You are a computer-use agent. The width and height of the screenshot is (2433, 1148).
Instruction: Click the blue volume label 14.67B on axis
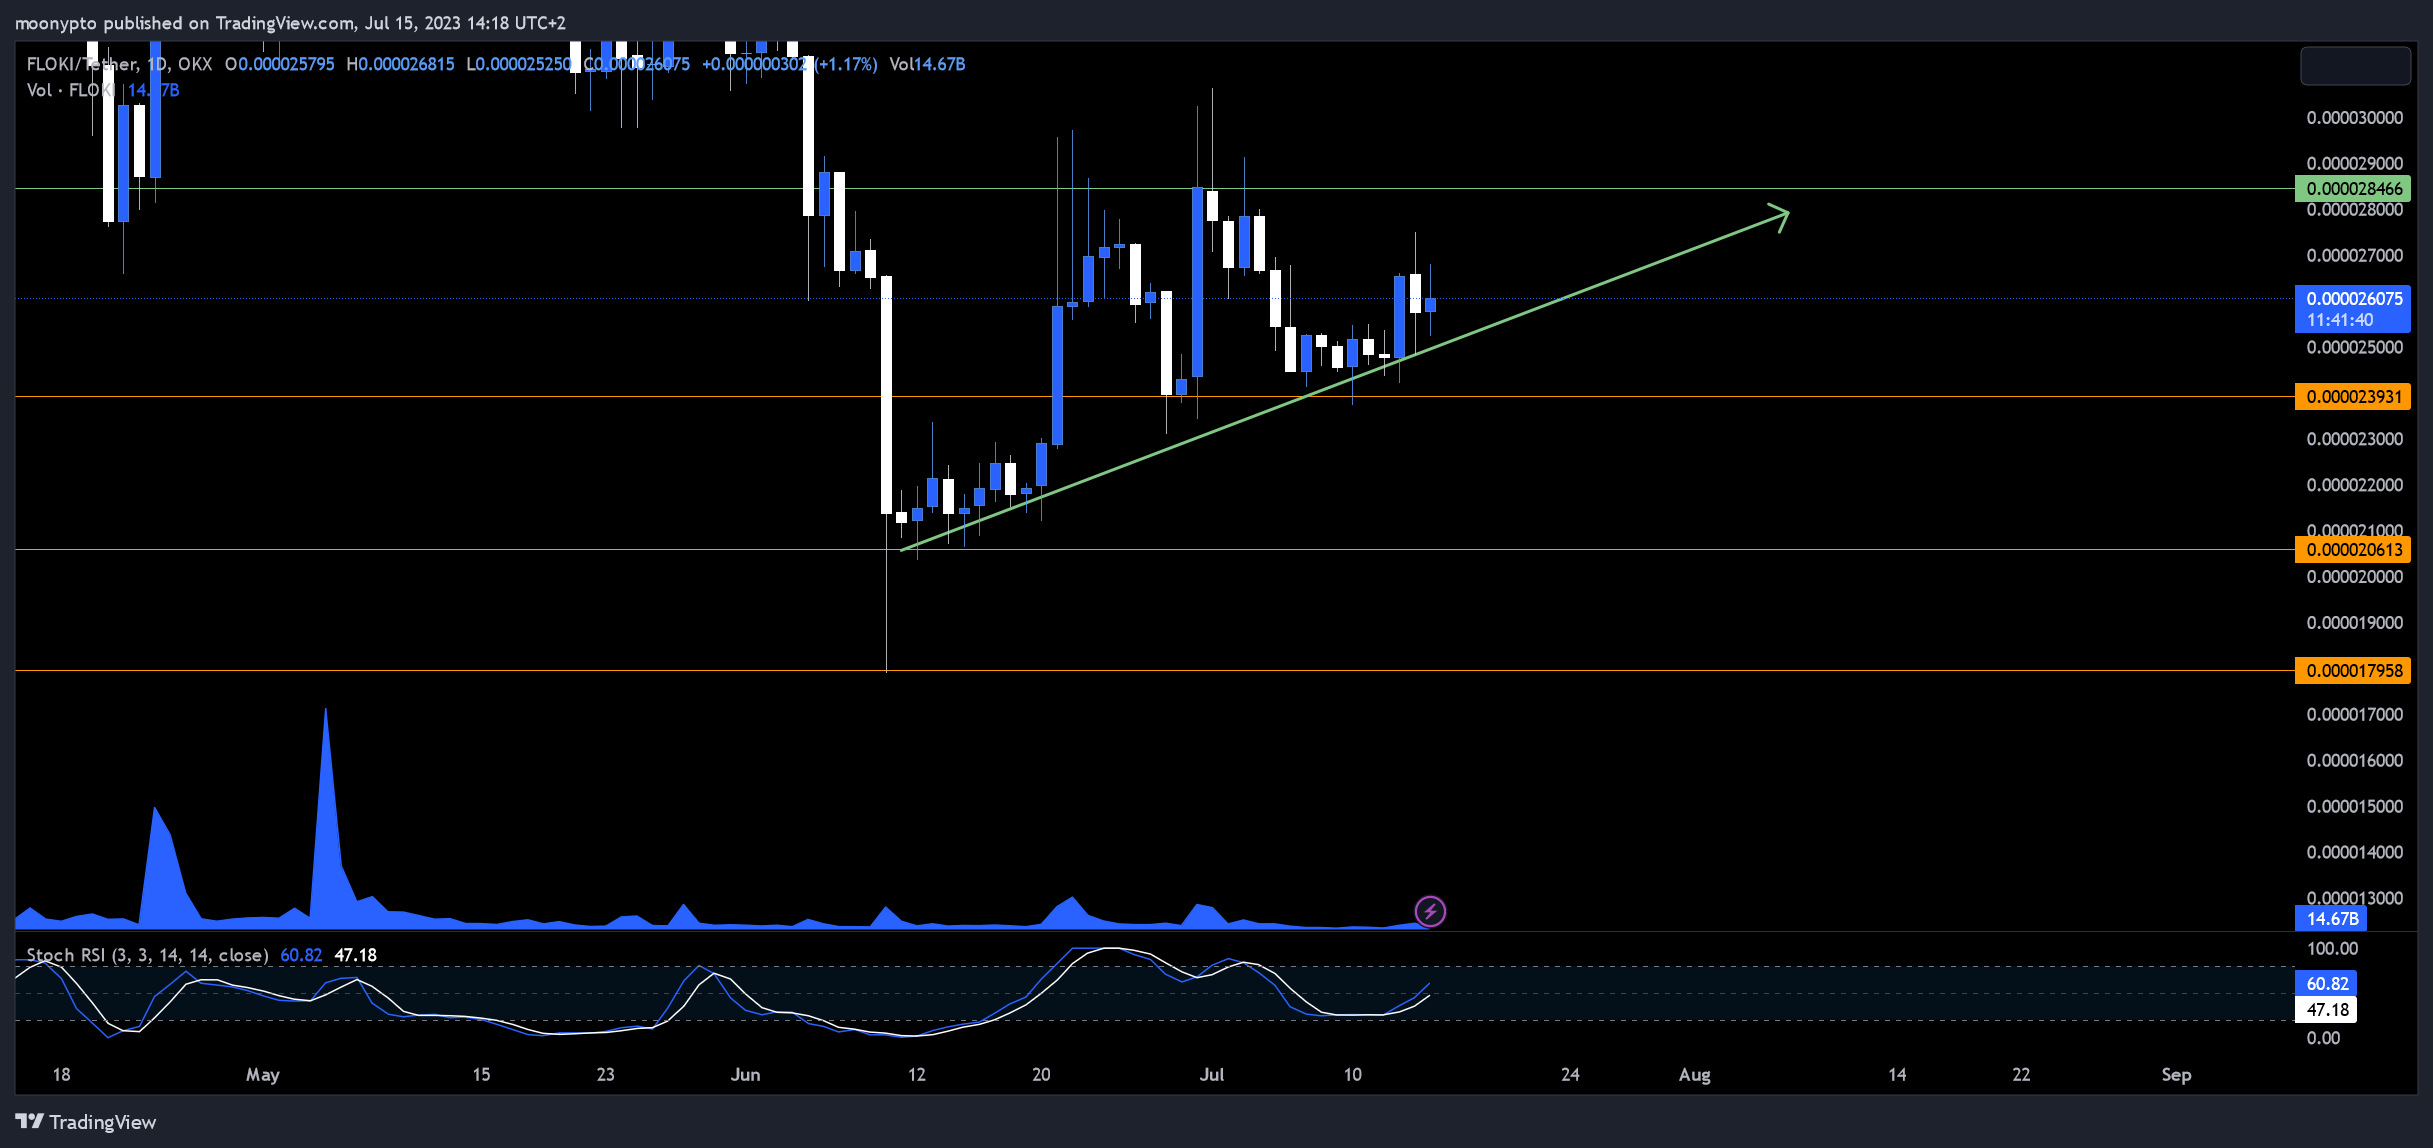(x=2332, y=918)
